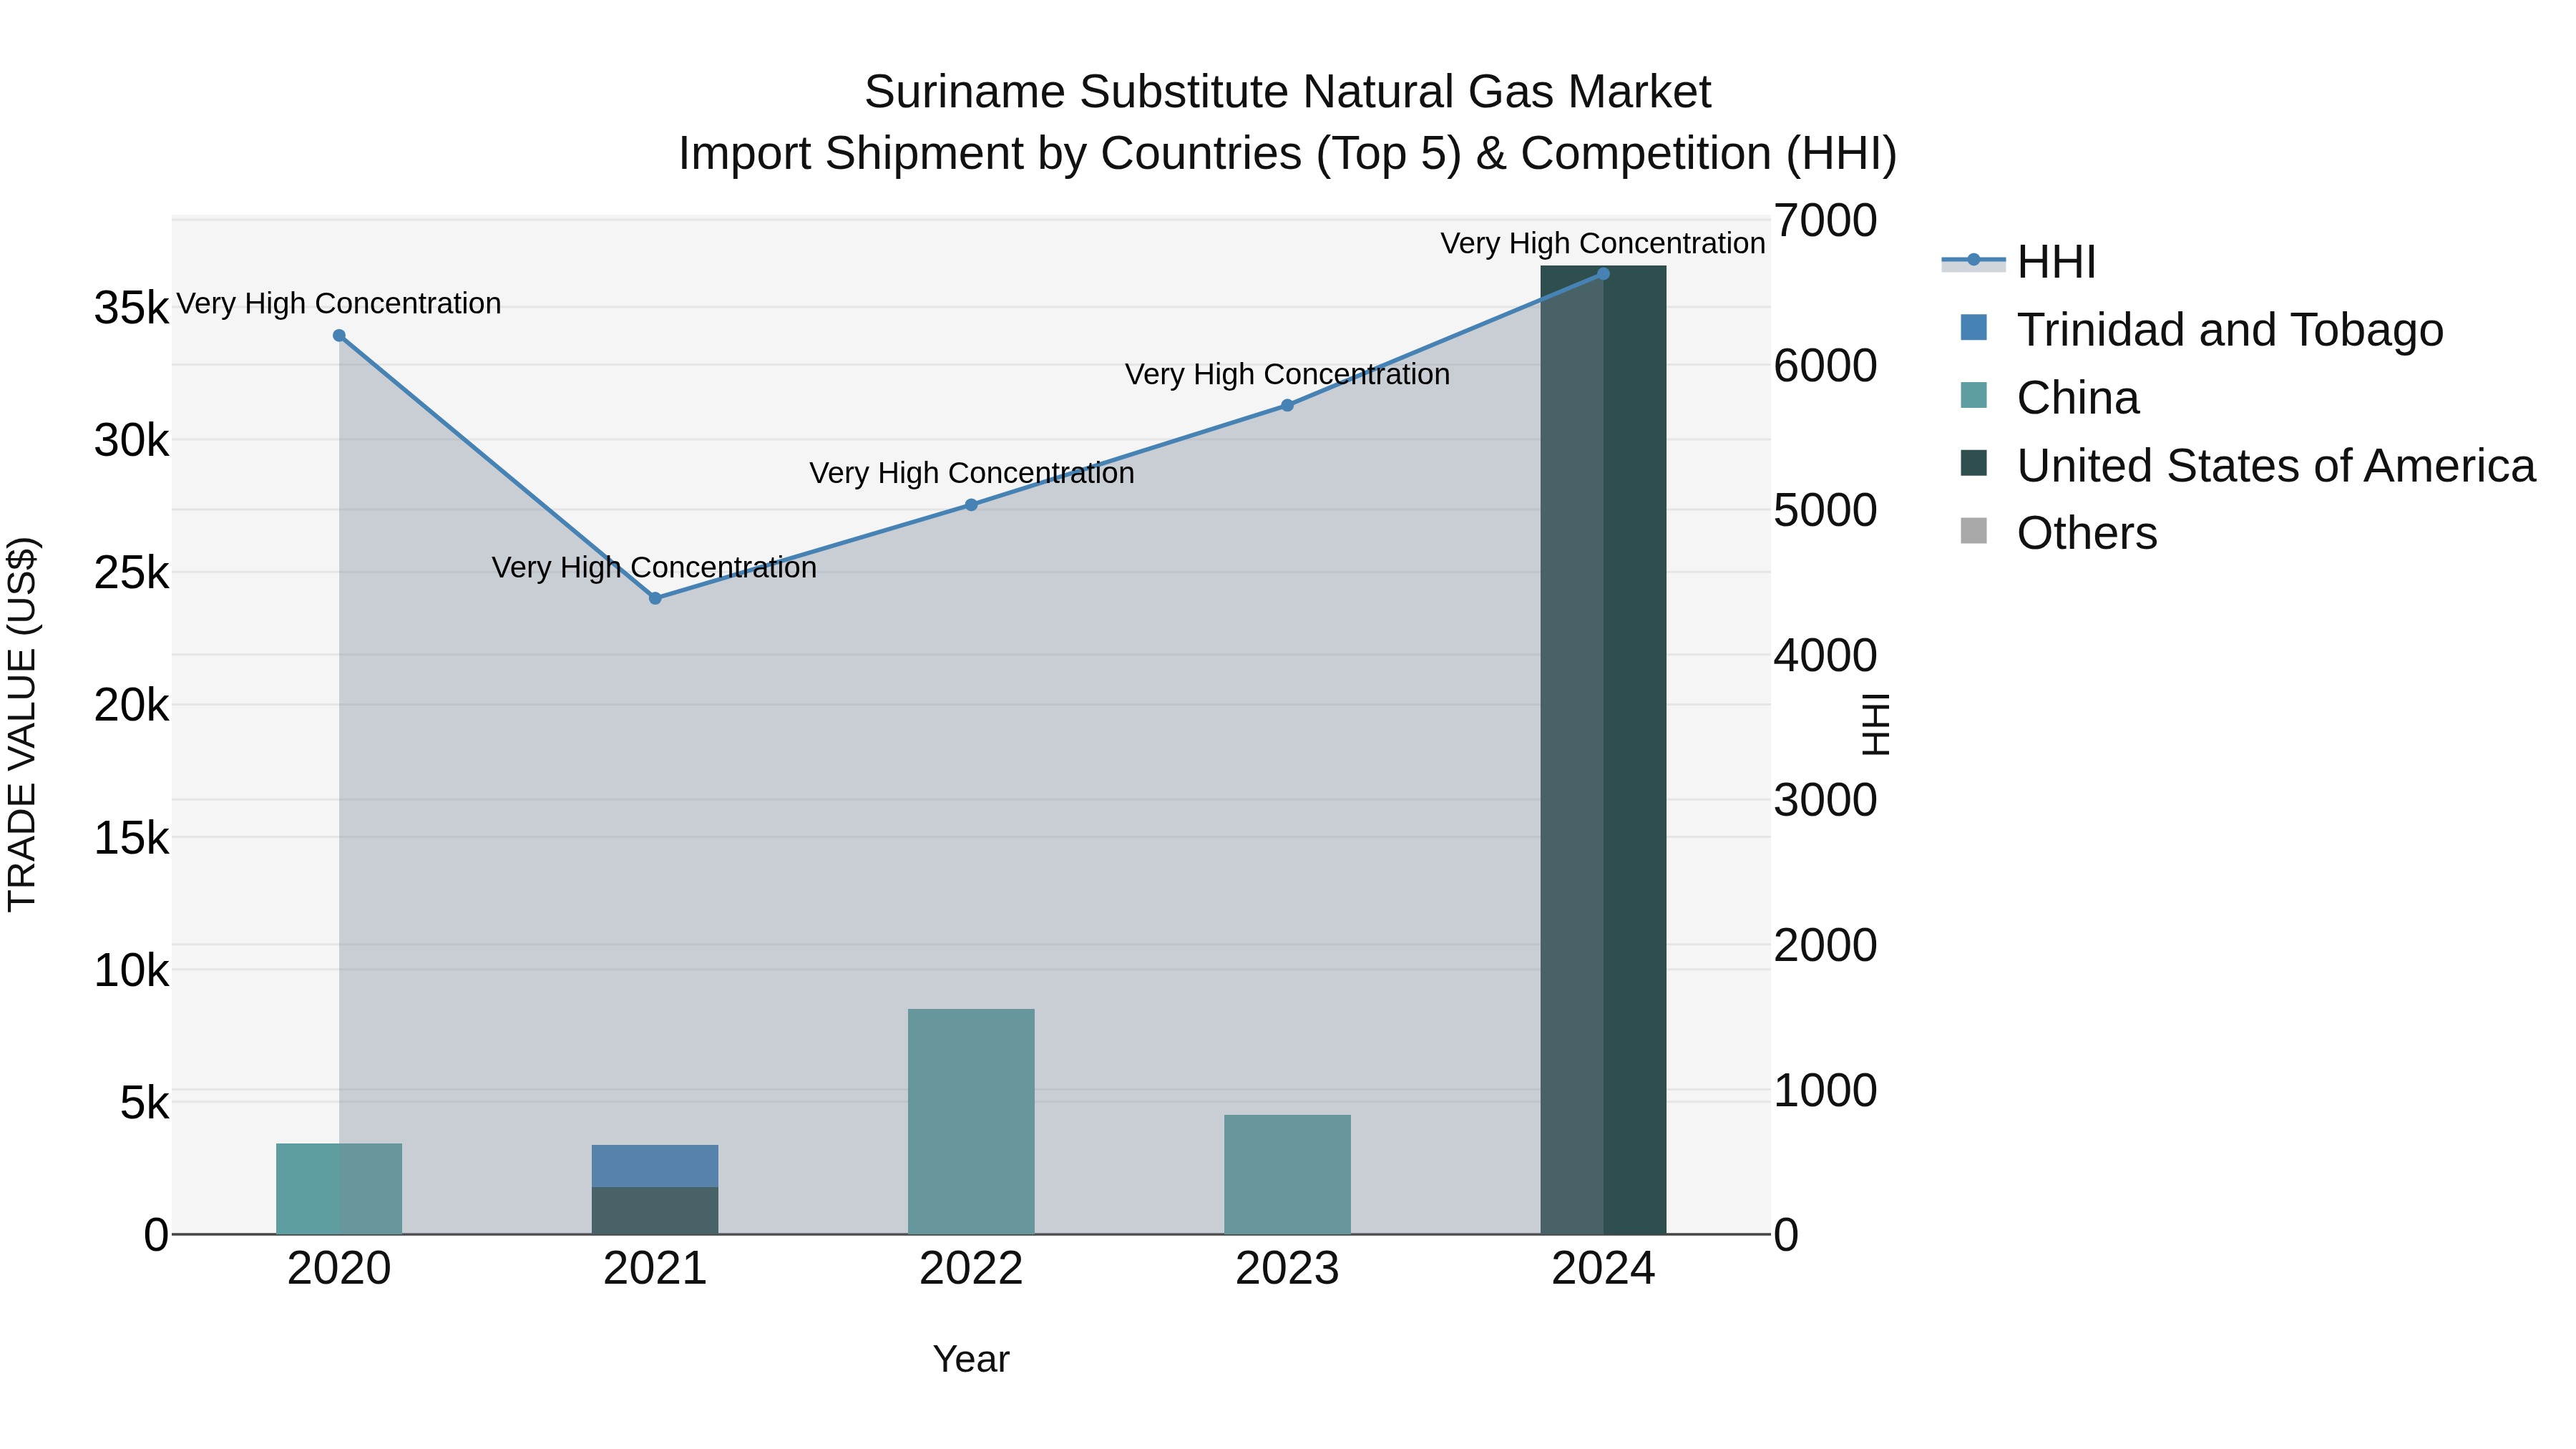Click the 2022 China bar

point(971,1122)
